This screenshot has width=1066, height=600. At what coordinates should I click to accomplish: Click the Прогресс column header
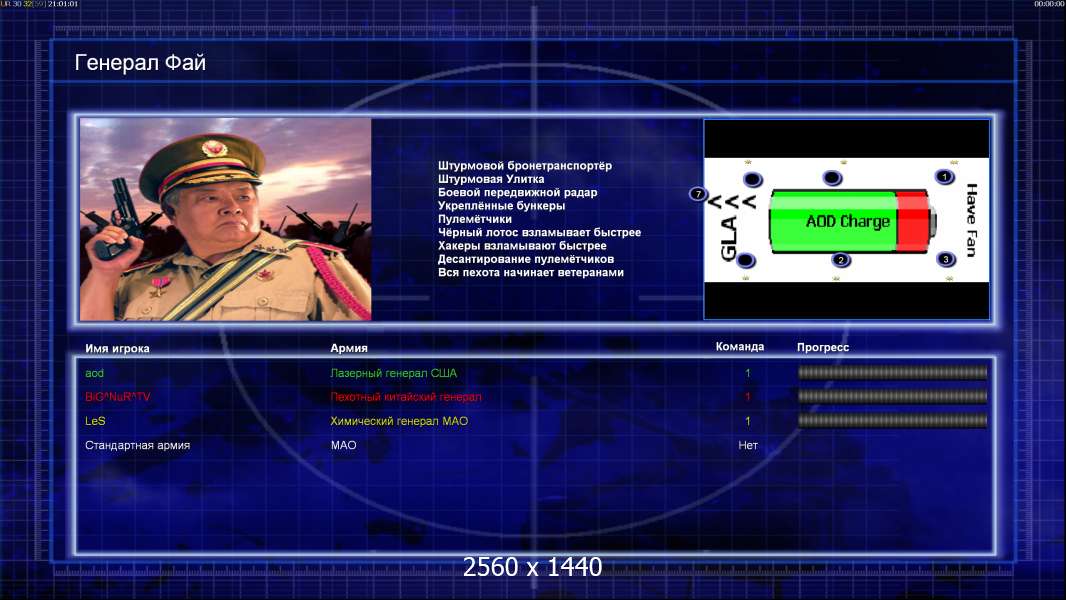(x=823, y=347)
